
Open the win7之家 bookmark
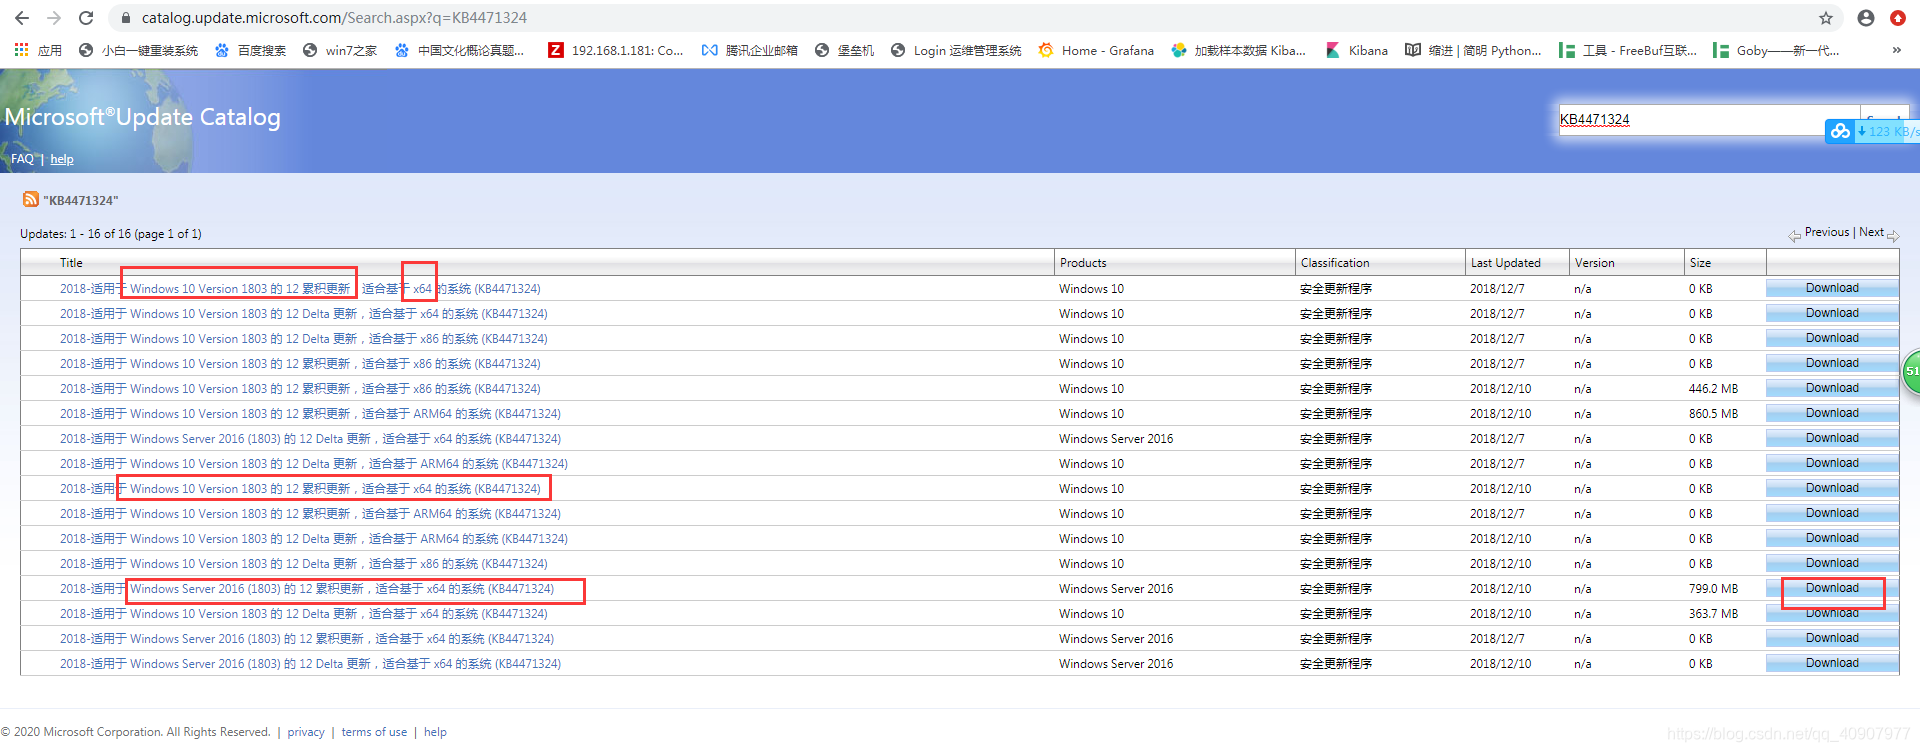tap(340, 50)
